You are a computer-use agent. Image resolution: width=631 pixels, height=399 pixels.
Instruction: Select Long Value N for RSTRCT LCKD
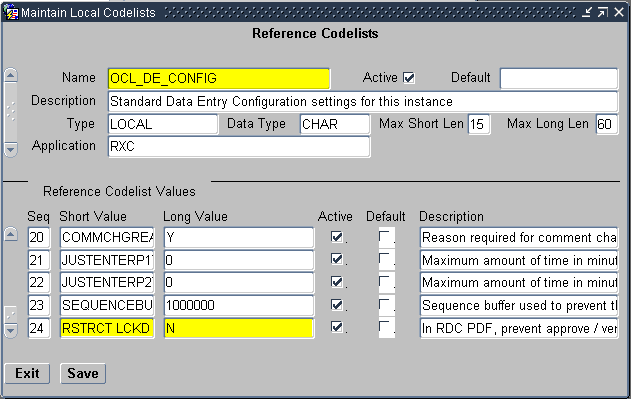(239, 328)
